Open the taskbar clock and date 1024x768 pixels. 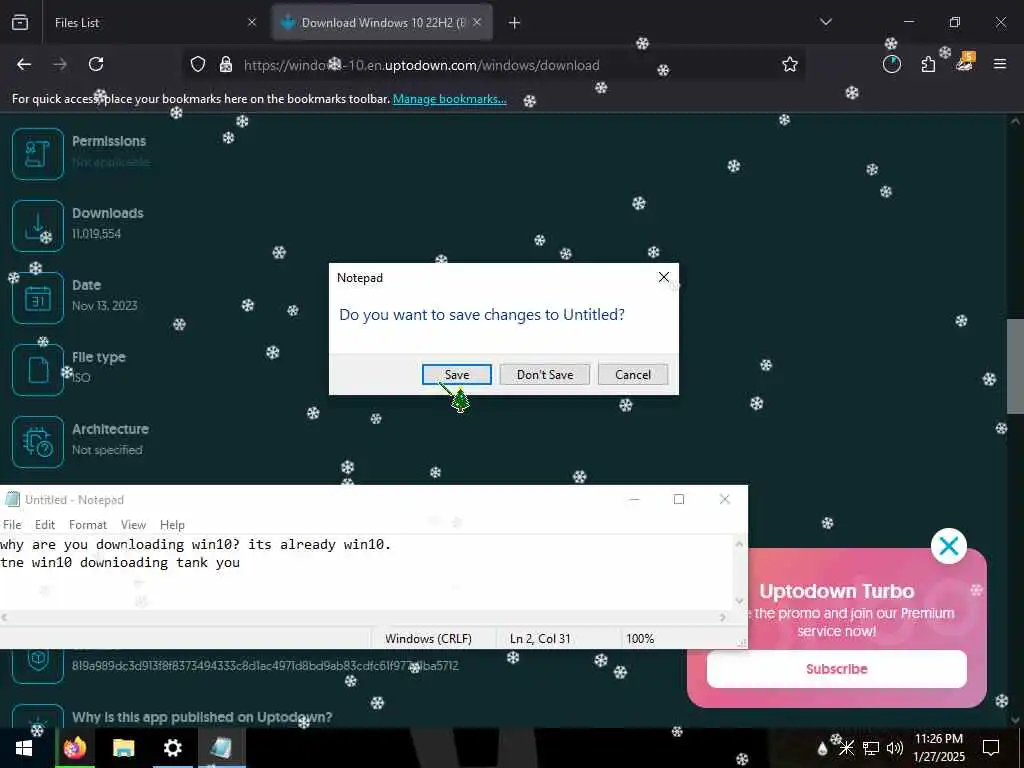point(938,748)
